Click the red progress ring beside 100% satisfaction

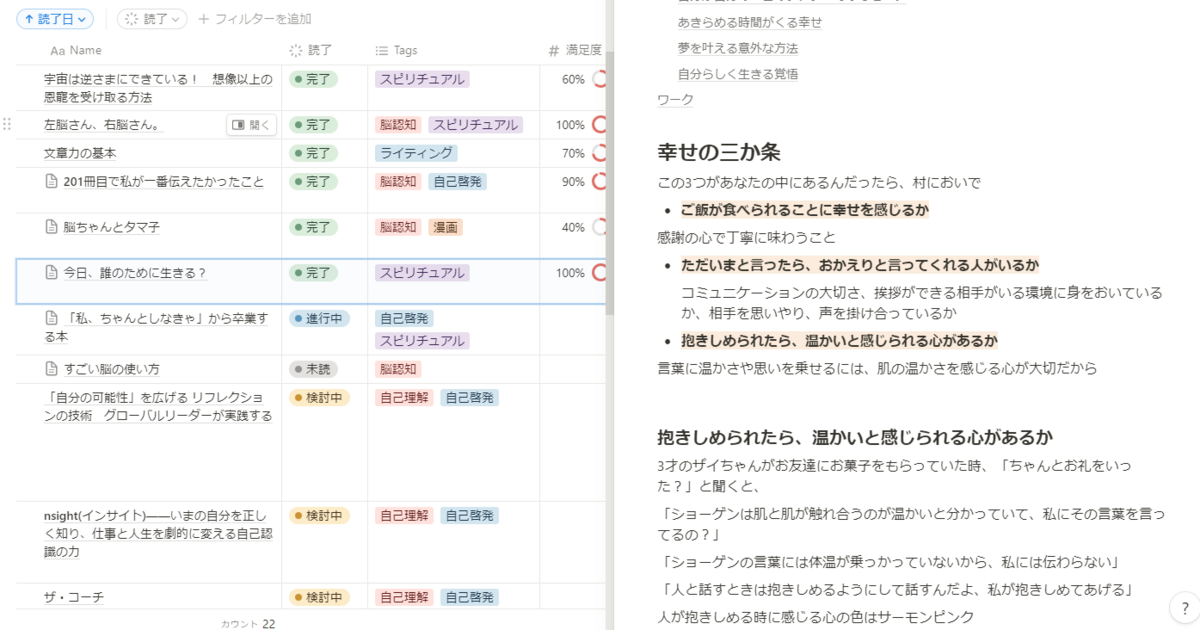[x=600, y=272]
